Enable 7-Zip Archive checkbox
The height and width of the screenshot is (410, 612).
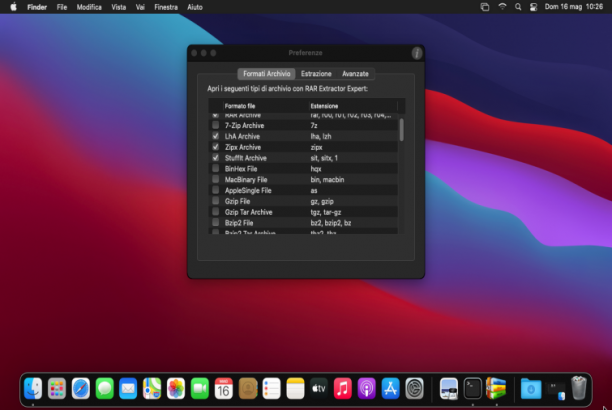(x=215, y=125)
